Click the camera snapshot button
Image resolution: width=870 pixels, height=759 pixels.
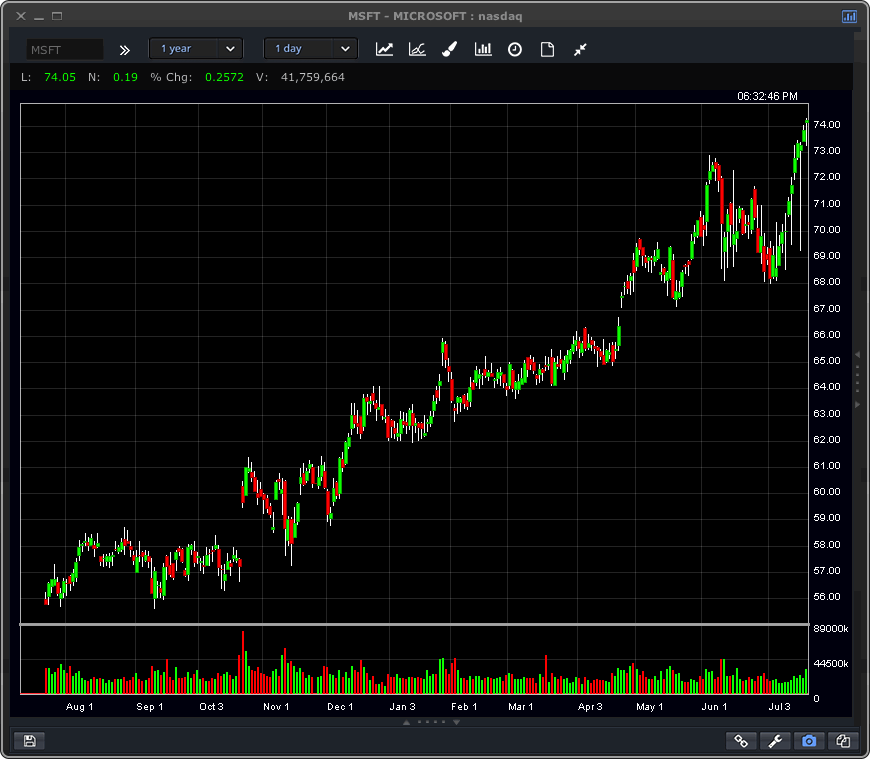click(809, 741)
